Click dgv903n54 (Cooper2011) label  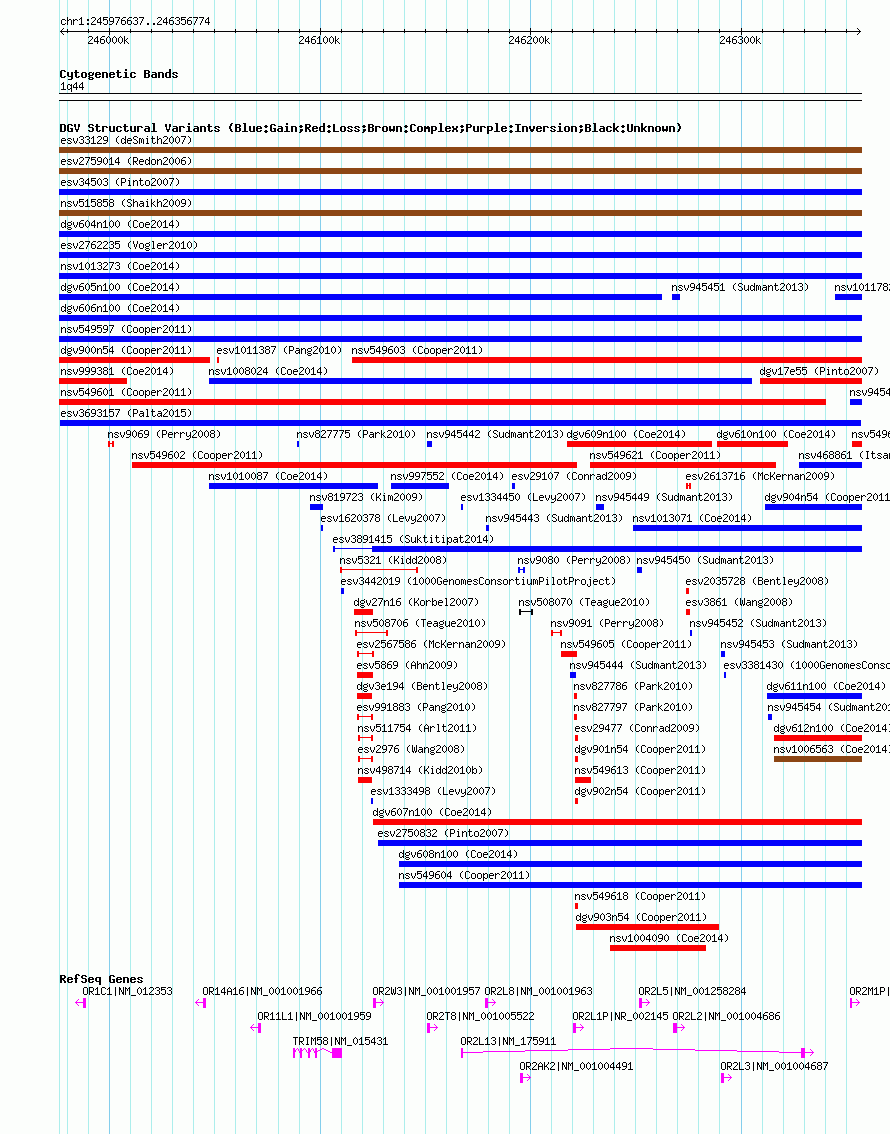[641, 917]
